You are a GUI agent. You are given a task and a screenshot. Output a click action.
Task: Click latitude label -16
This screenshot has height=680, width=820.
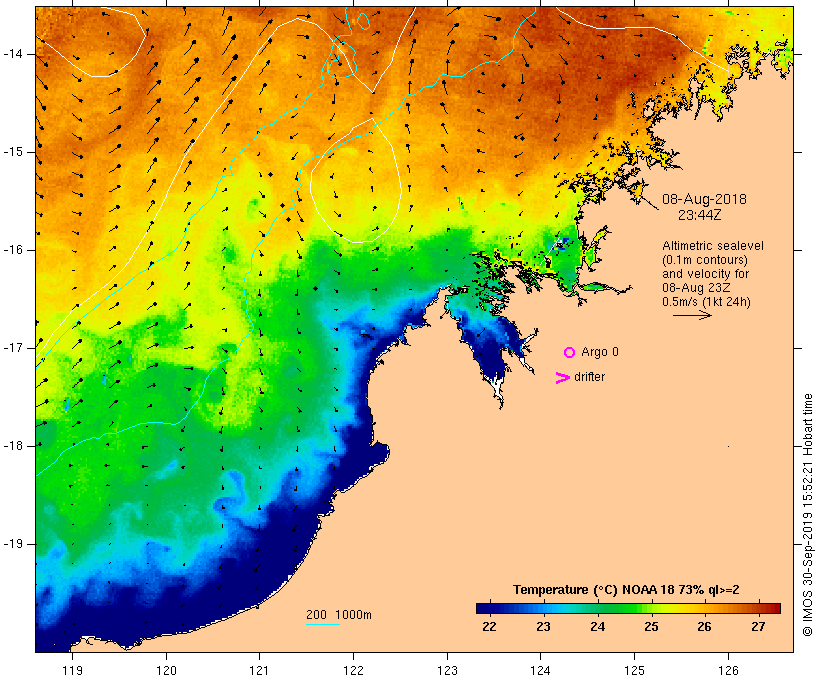(13, 250)
